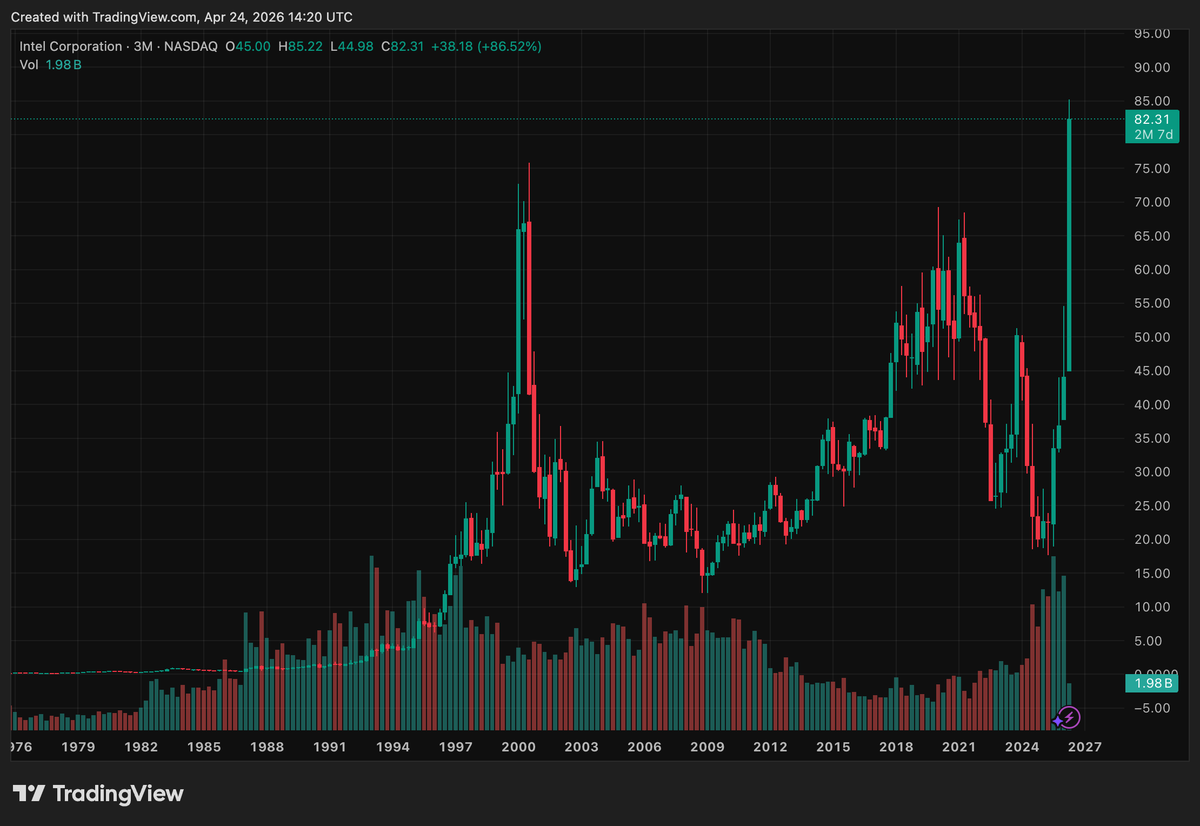The height and width of the screenshot is (826, 1200).
Task: Click the 1982 label on time axis
Action: click(141, 747)
